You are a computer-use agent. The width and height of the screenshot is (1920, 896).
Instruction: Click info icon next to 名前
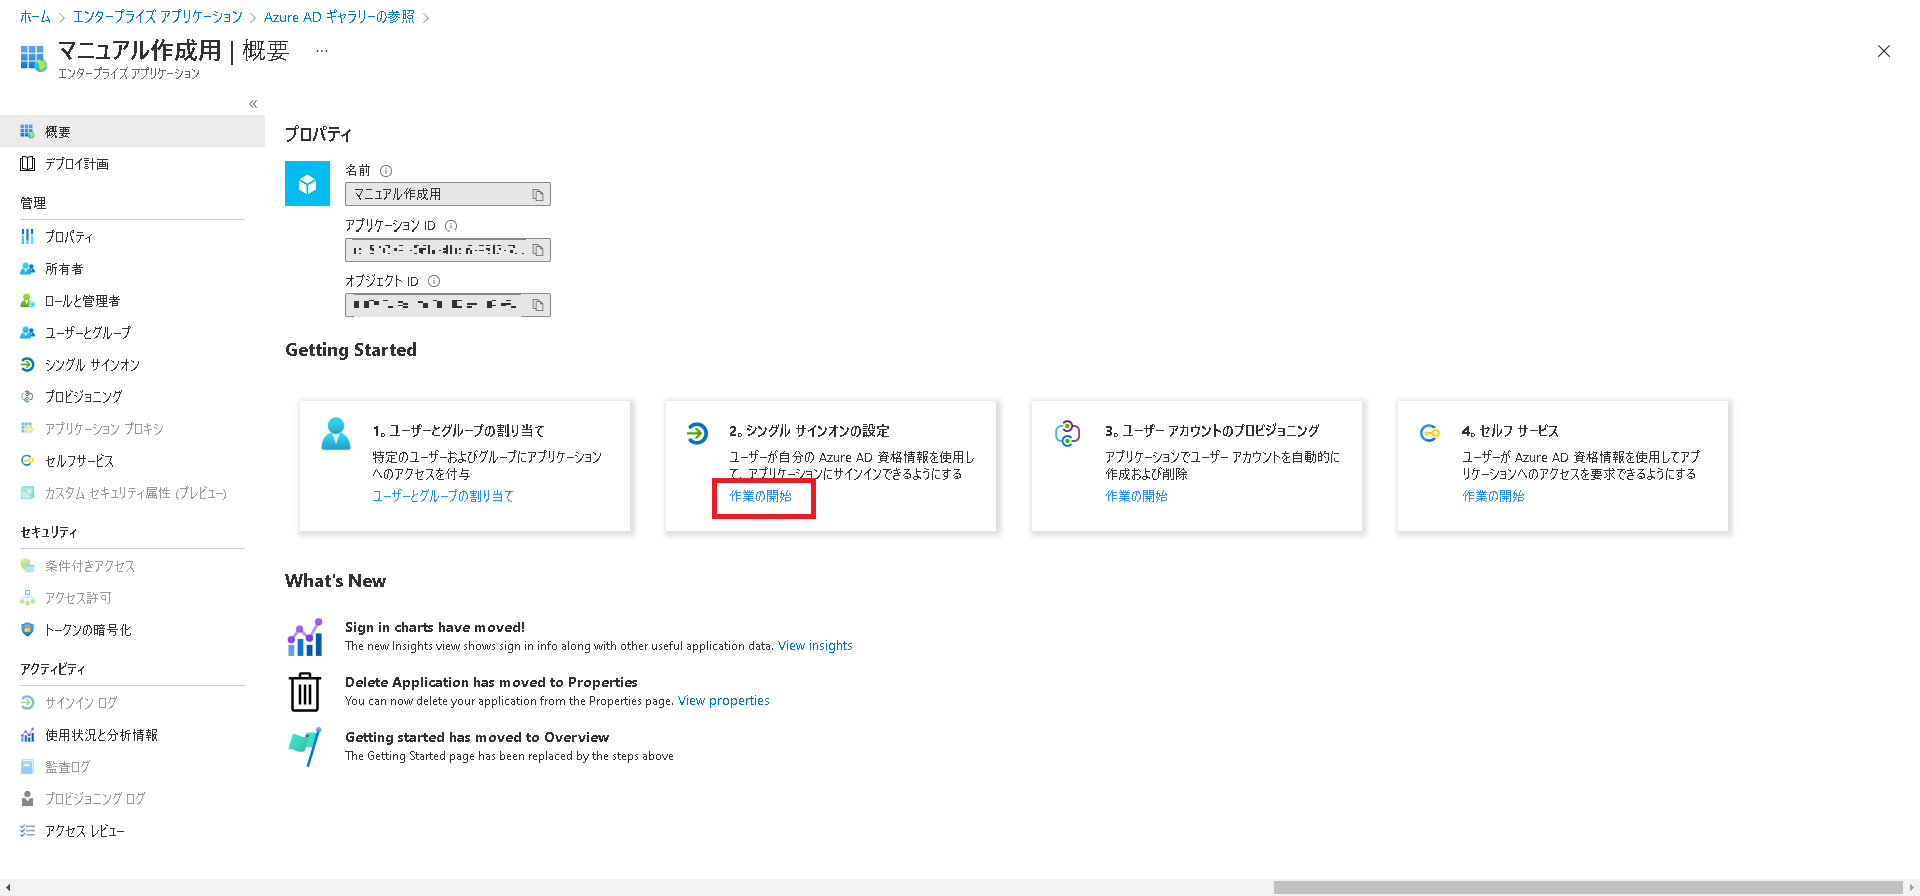coord(386,171)
